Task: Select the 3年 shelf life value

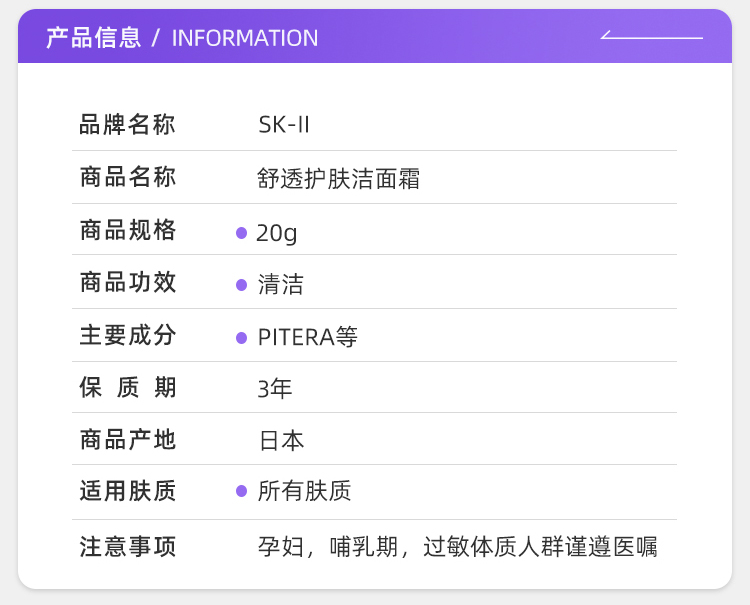Action: point(275,389)
